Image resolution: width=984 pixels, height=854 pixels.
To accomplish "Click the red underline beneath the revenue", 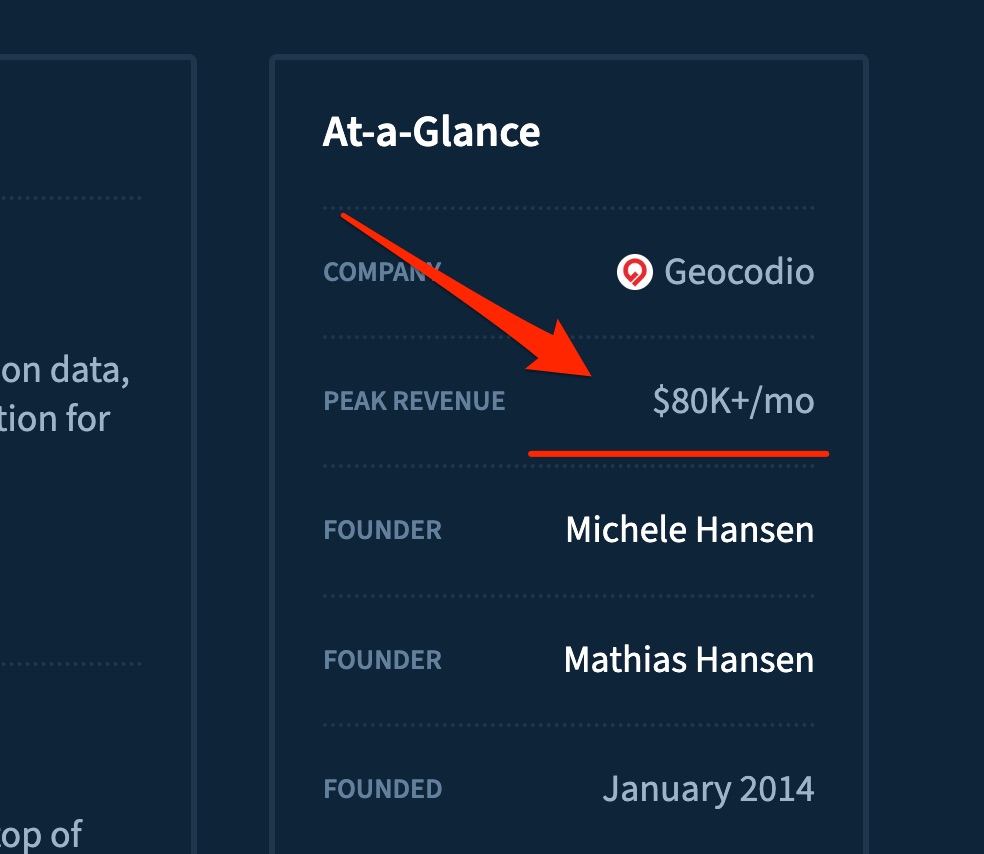I will 678,453.
